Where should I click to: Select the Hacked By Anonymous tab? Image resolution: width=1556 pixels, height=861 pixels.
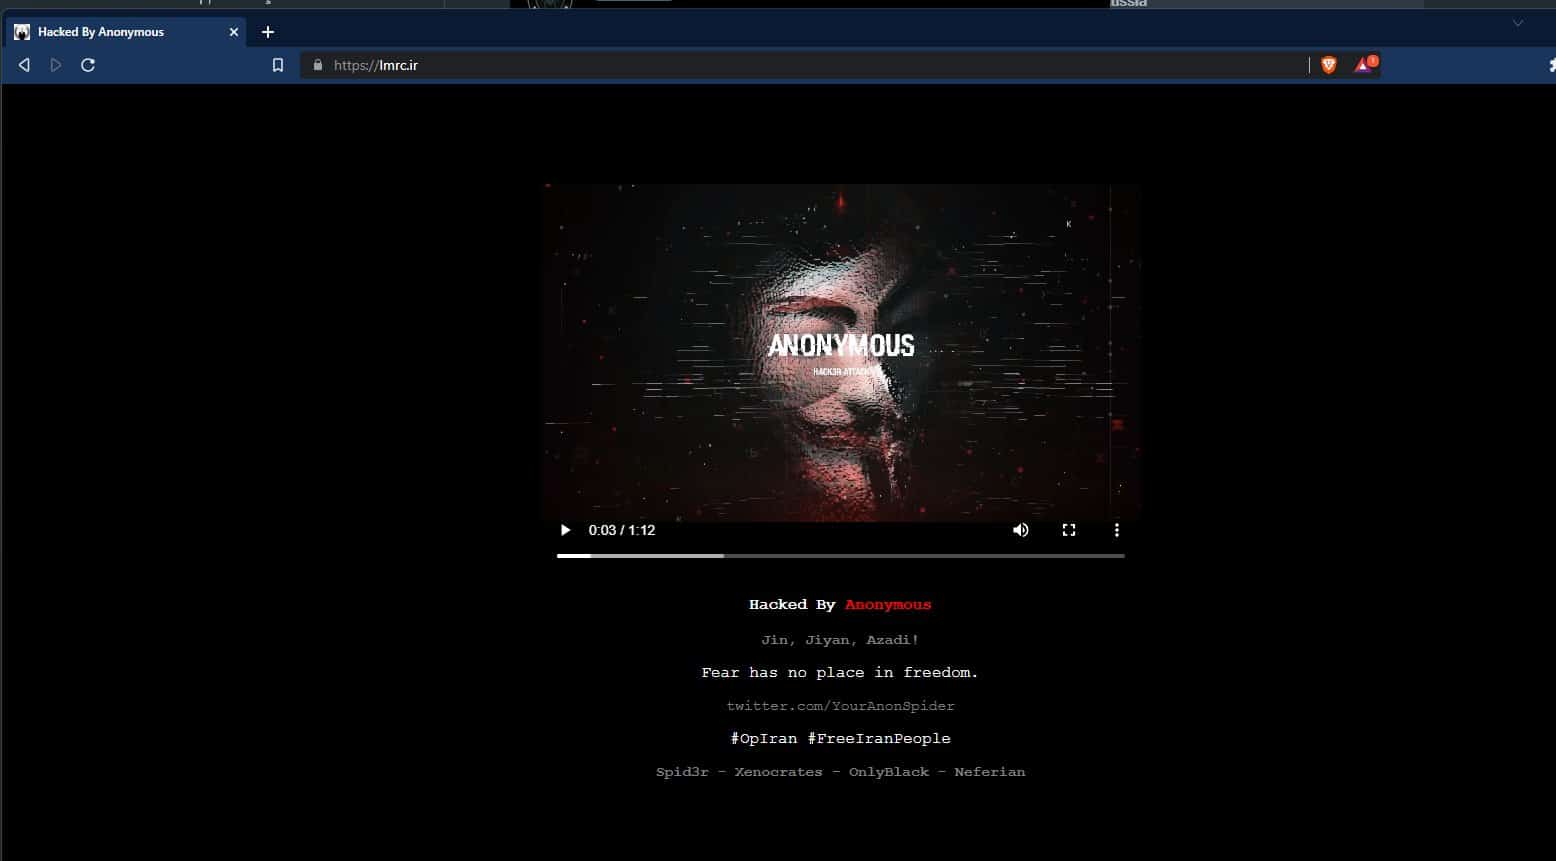click(x=125, y=32)
